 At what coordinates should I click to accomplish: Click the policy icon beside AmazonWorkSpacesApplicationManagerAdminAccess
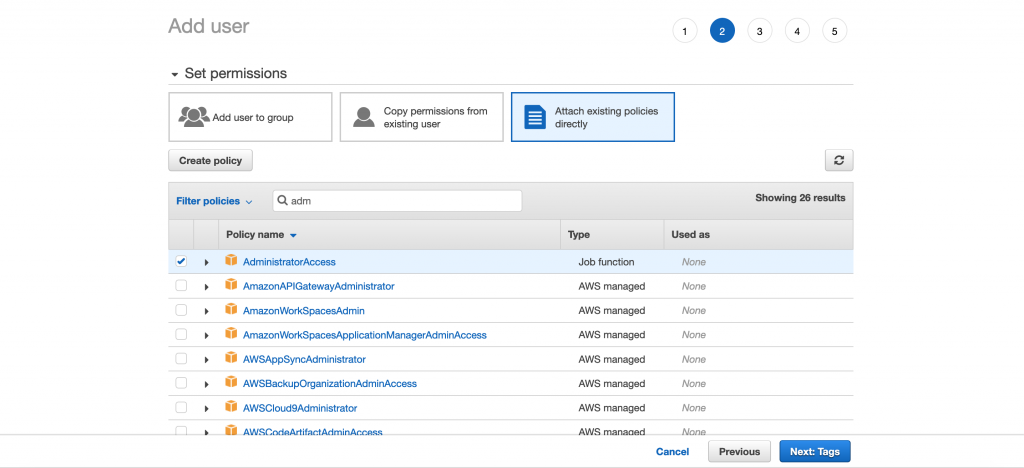pyautogui.click(x=231, y=334)
